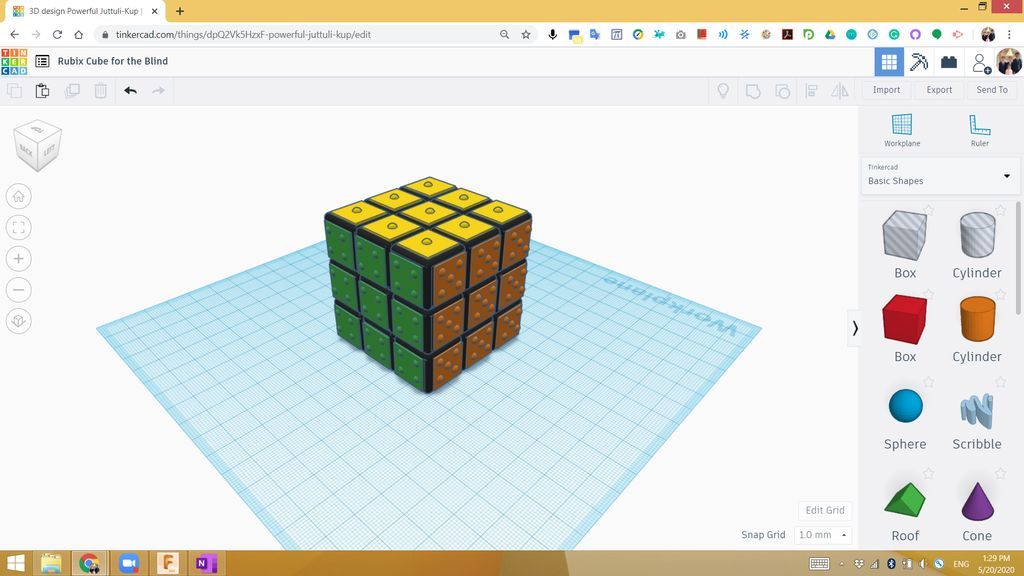Open the Basic Shapes dropdown
The height and width of the screenshot is (576, 1024).
(x=940, y=175)
